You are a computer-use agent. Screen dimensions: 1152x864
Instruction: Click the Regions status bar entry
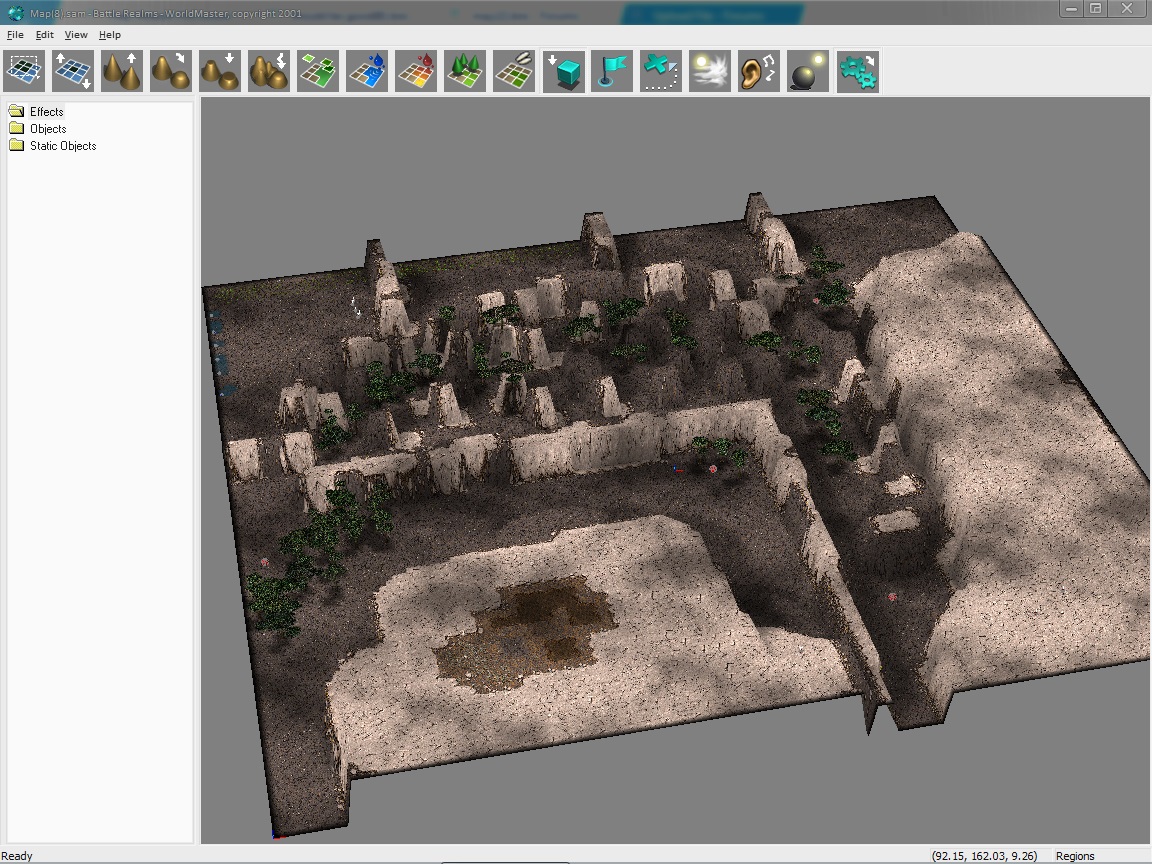point(1075,856)
